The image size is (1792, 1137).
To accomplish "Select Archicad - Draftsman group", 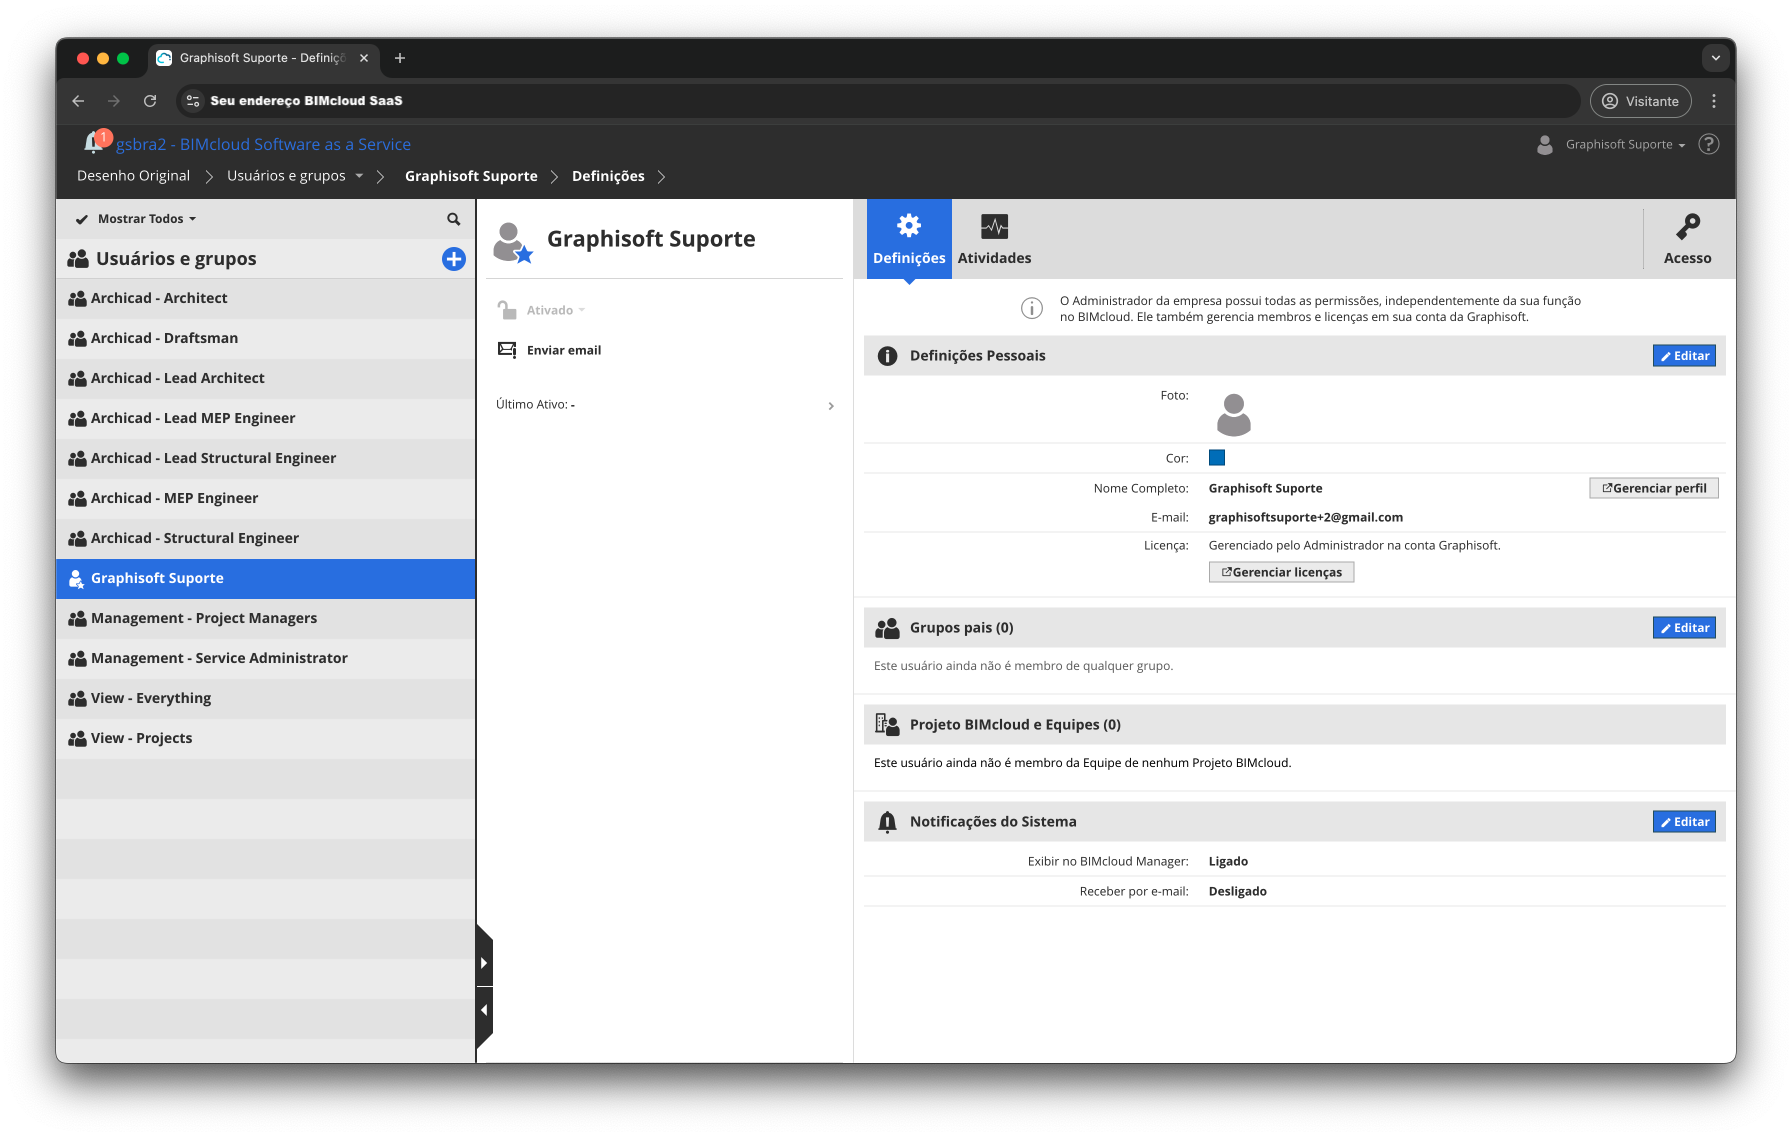I will pos(265,338).
